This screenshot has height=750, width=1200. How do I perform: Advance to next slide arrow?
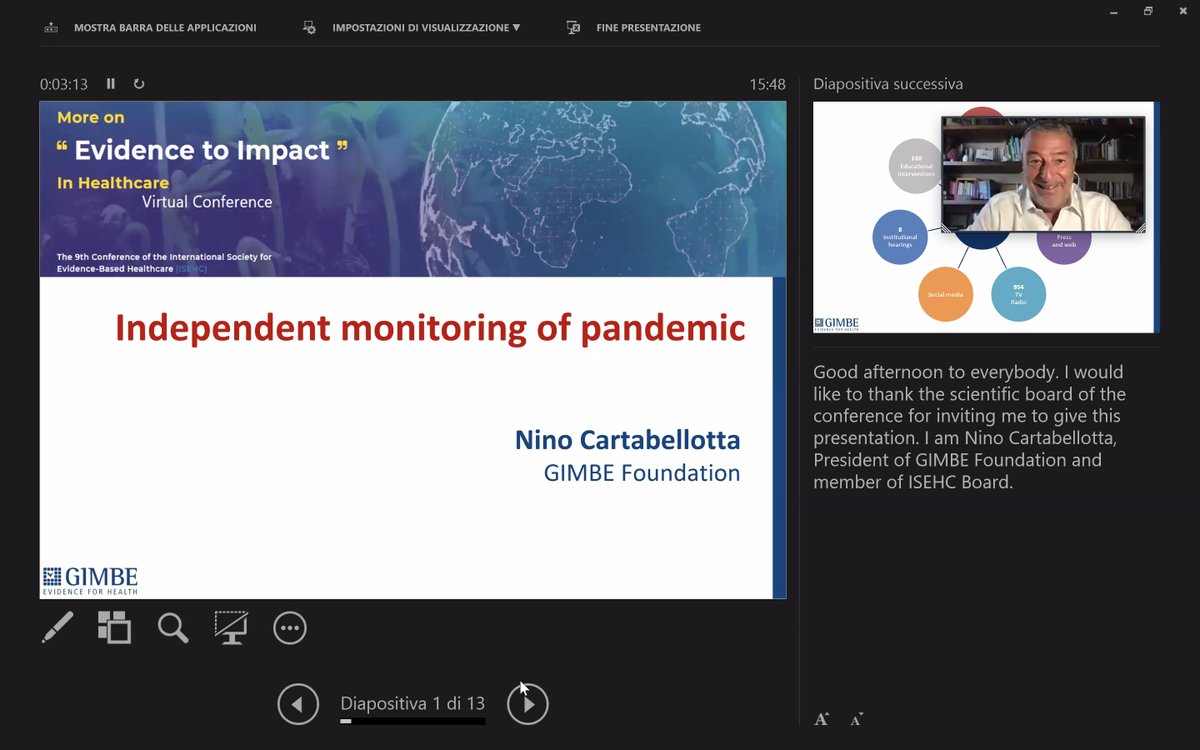click(x=528, y=704)
